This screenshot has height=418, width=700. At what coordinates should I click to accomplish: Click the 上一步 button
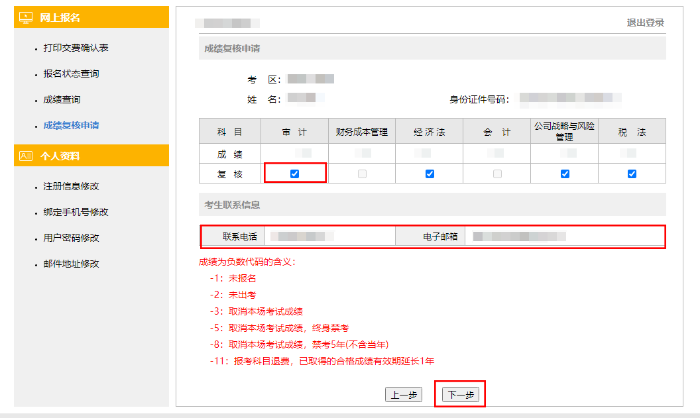[403, 395]
